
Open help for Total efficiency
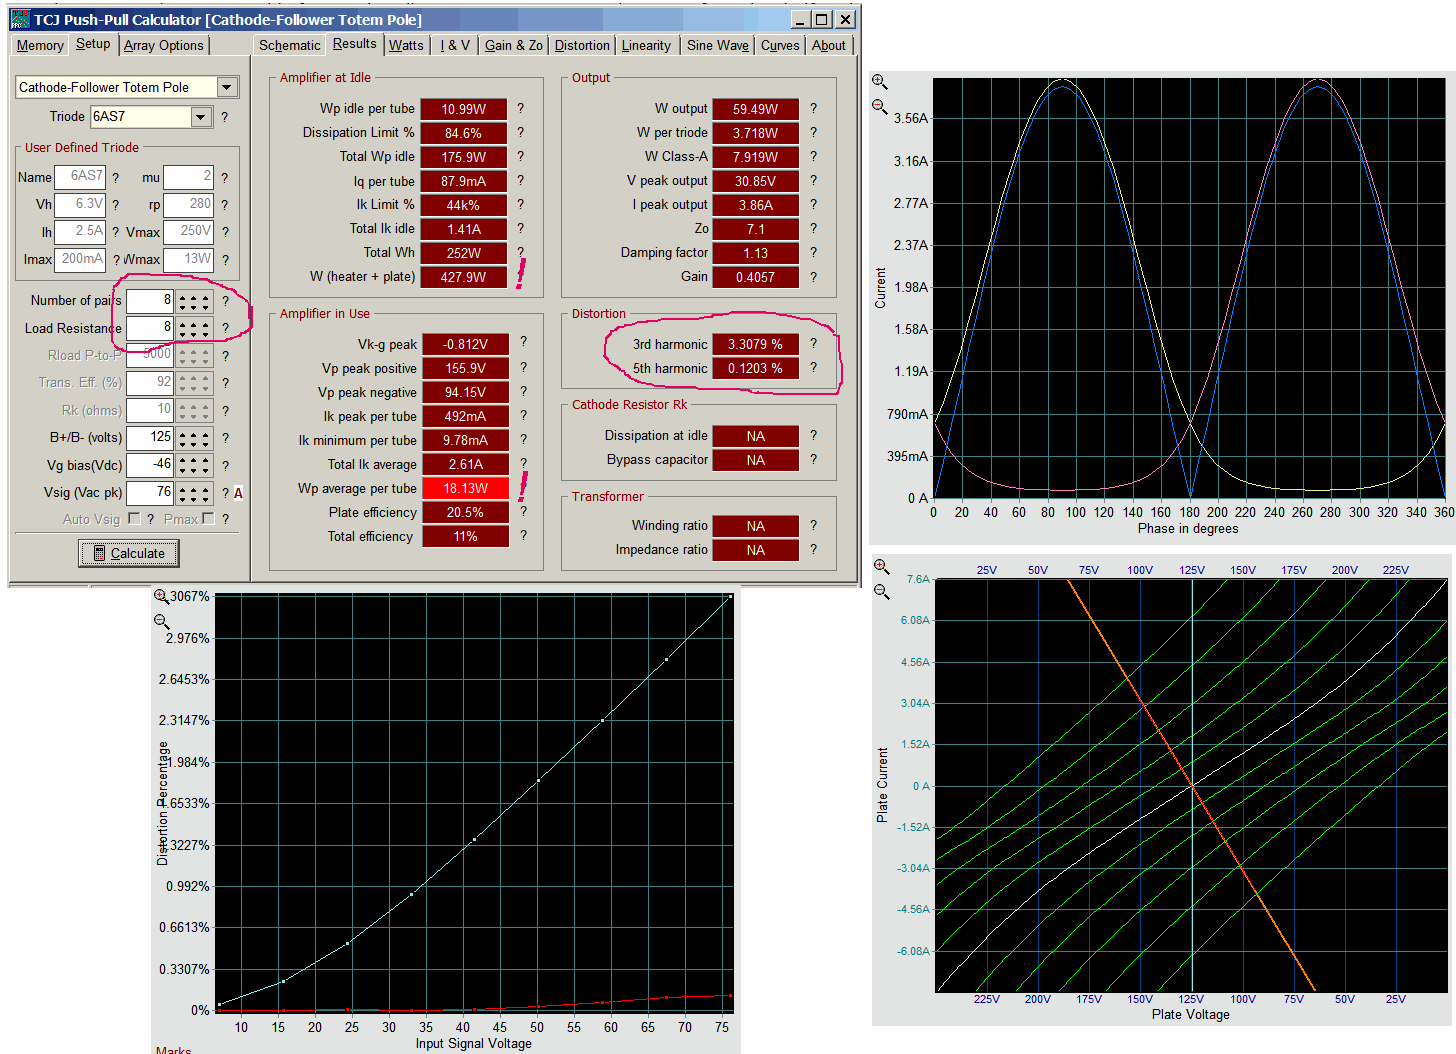pyautogui.click(x=522, y=535)
